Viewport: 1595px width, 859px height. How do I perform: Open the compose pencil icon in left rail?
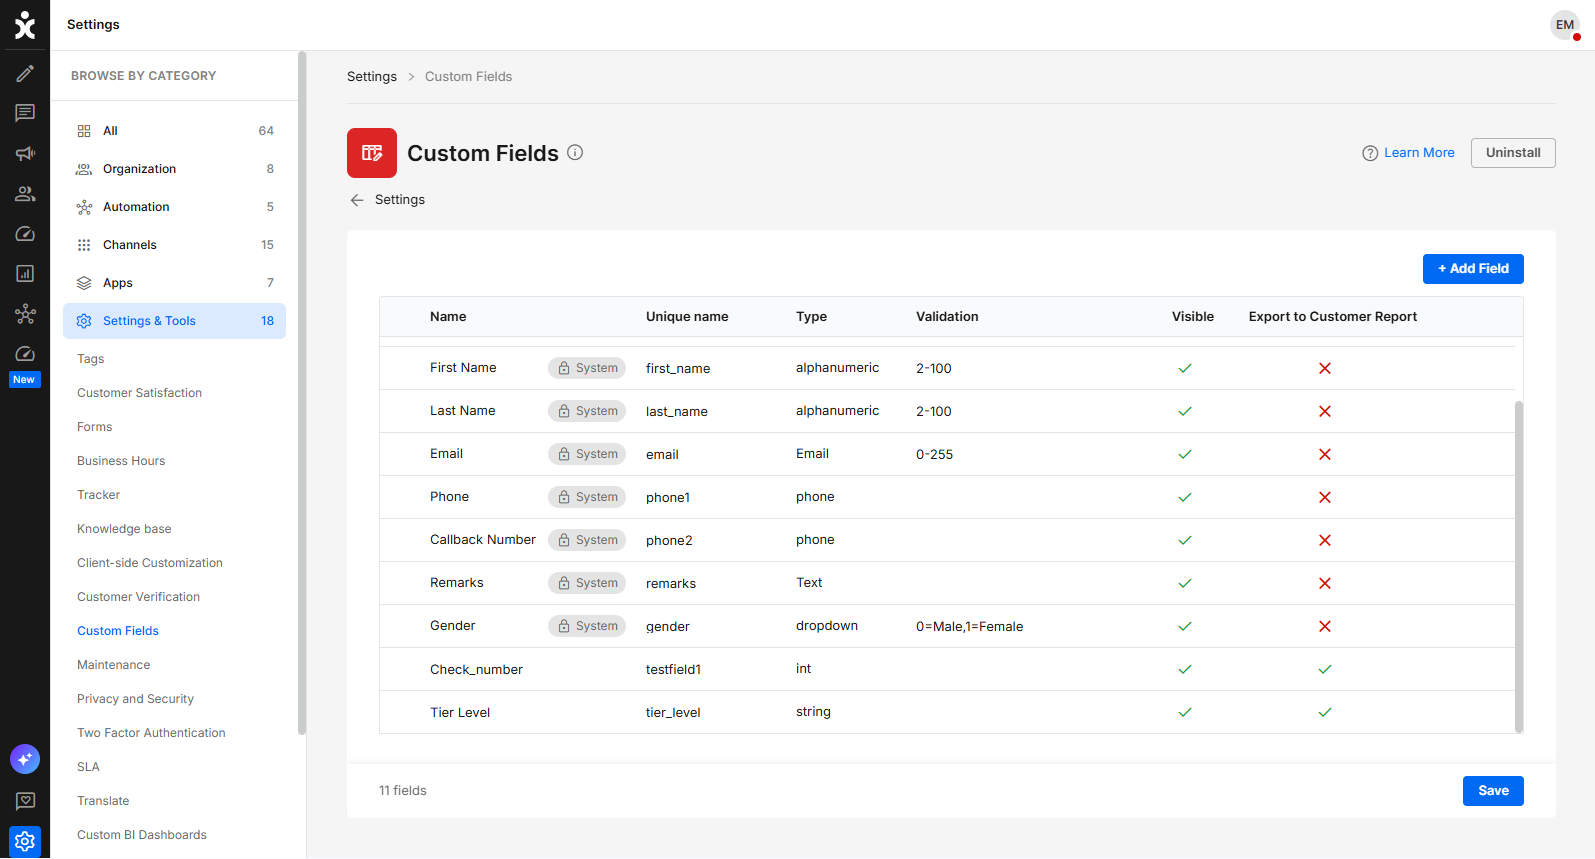pos(25,74)
